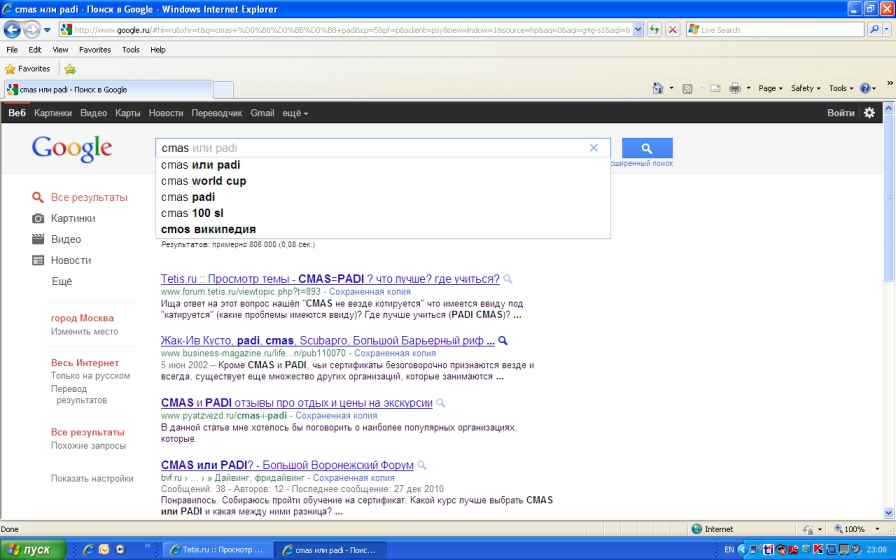Image resolution: width=896 pixels, height=560 pixels.
Task: Click the page scrollbar down arrow
Action: tap(889, 513)
